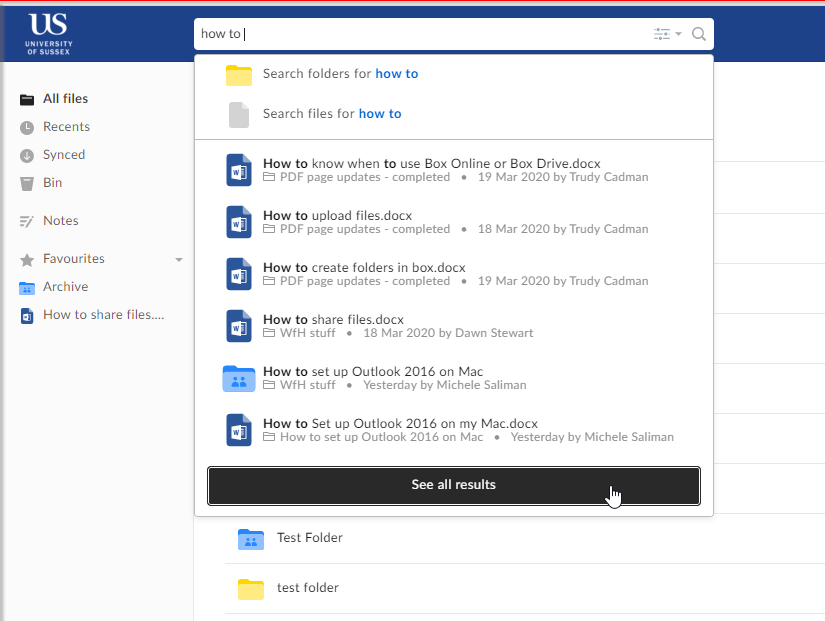Open 'How to know when to use Box Online or Box Drive.docx'
The image size is (825, 621).
[x=431, y=164]
